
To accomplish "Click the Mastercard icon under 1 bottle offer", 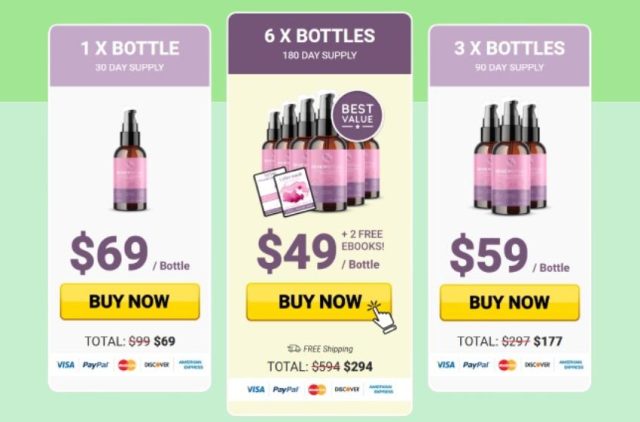I will click(127, 365).
